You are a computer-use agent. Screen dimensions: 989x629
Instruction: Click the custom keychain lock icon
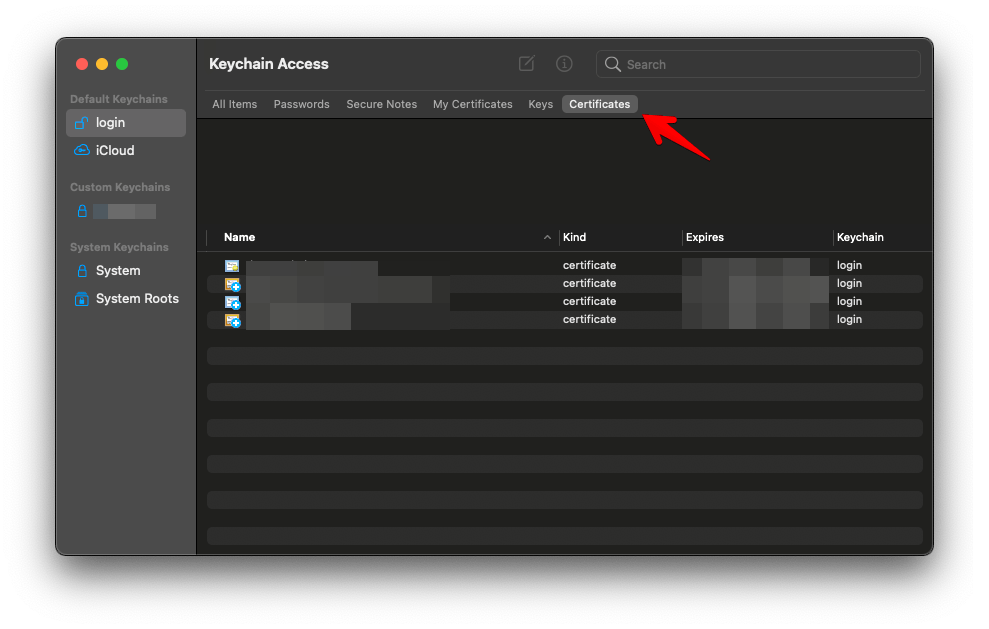coord(82,211)
